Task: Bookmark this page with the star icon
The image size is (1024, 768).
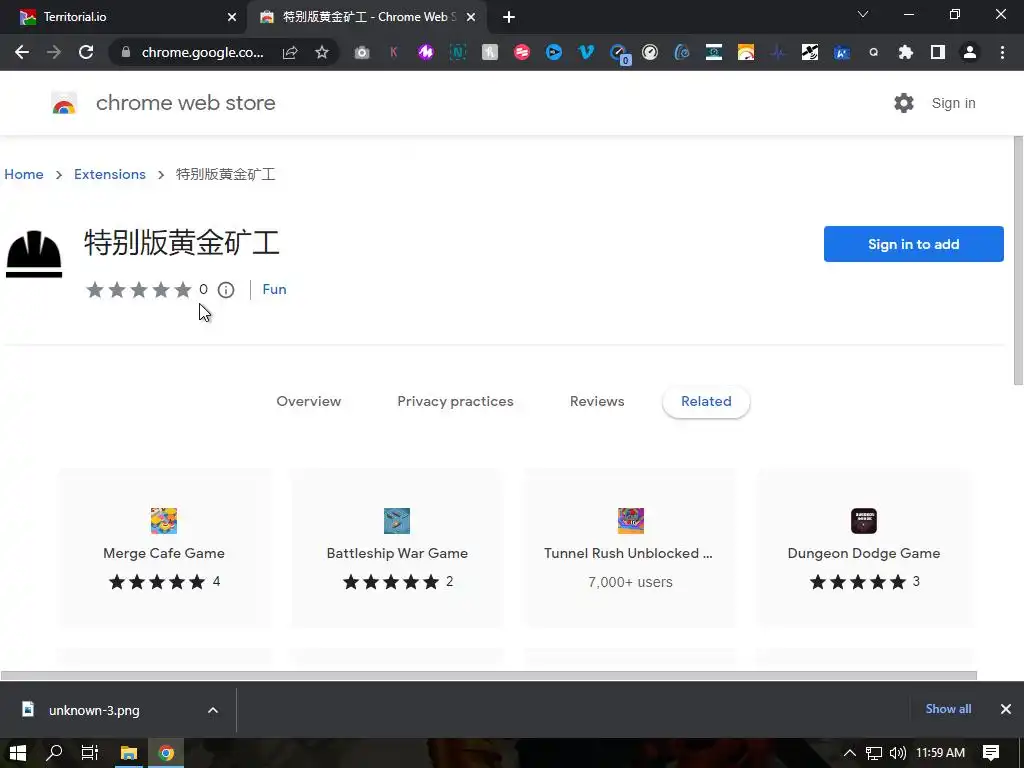Action: [321, 52]
